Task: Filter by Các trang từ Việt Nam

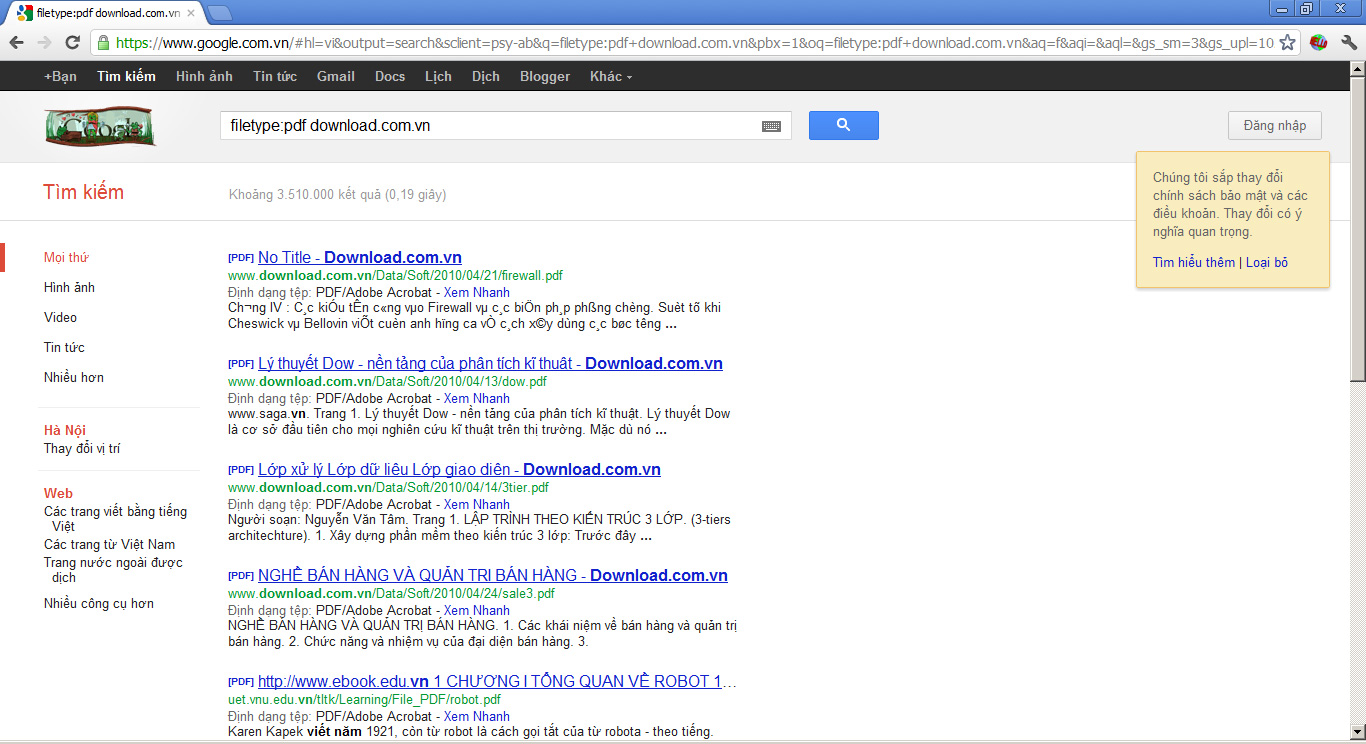Action: pyautogui.click(x=109, y=544)
